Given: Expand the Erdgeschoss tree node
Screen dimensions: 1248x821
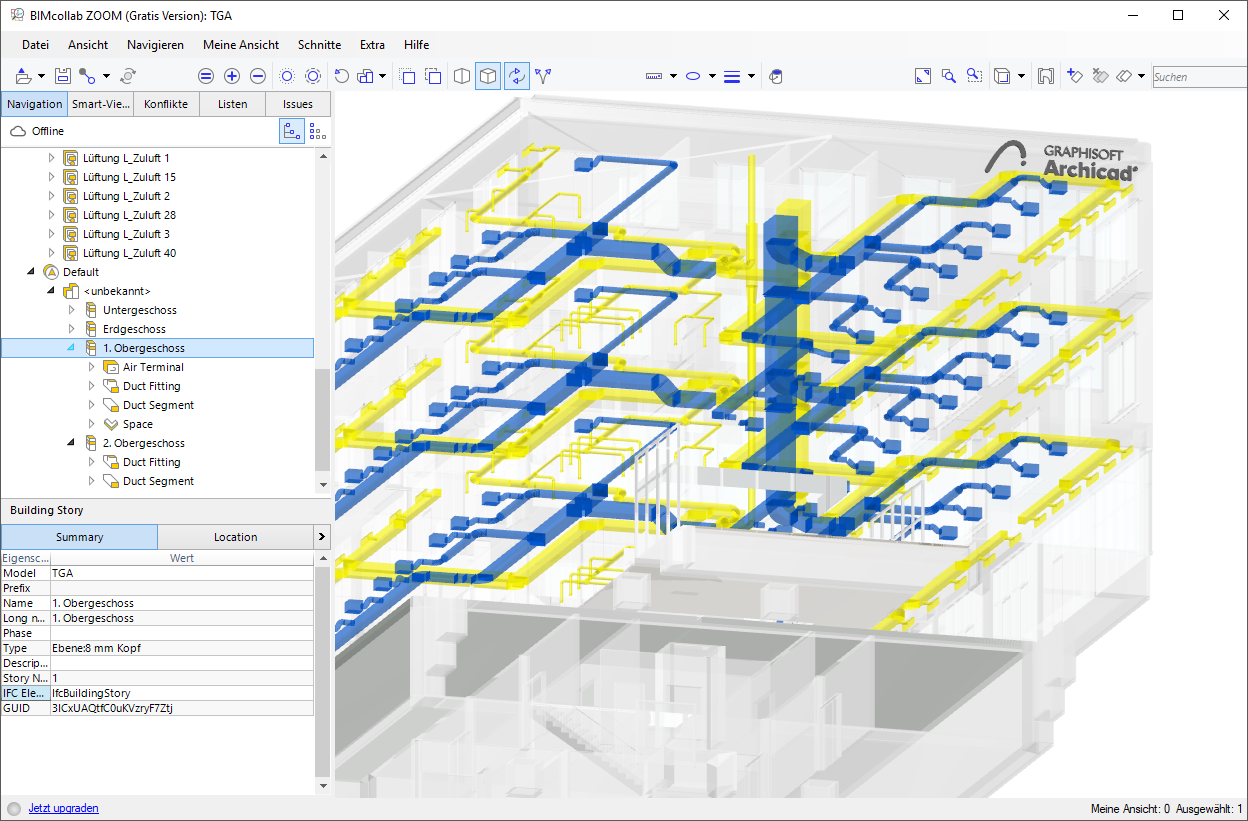Looking at the screenshot, I should coord(72,329).
